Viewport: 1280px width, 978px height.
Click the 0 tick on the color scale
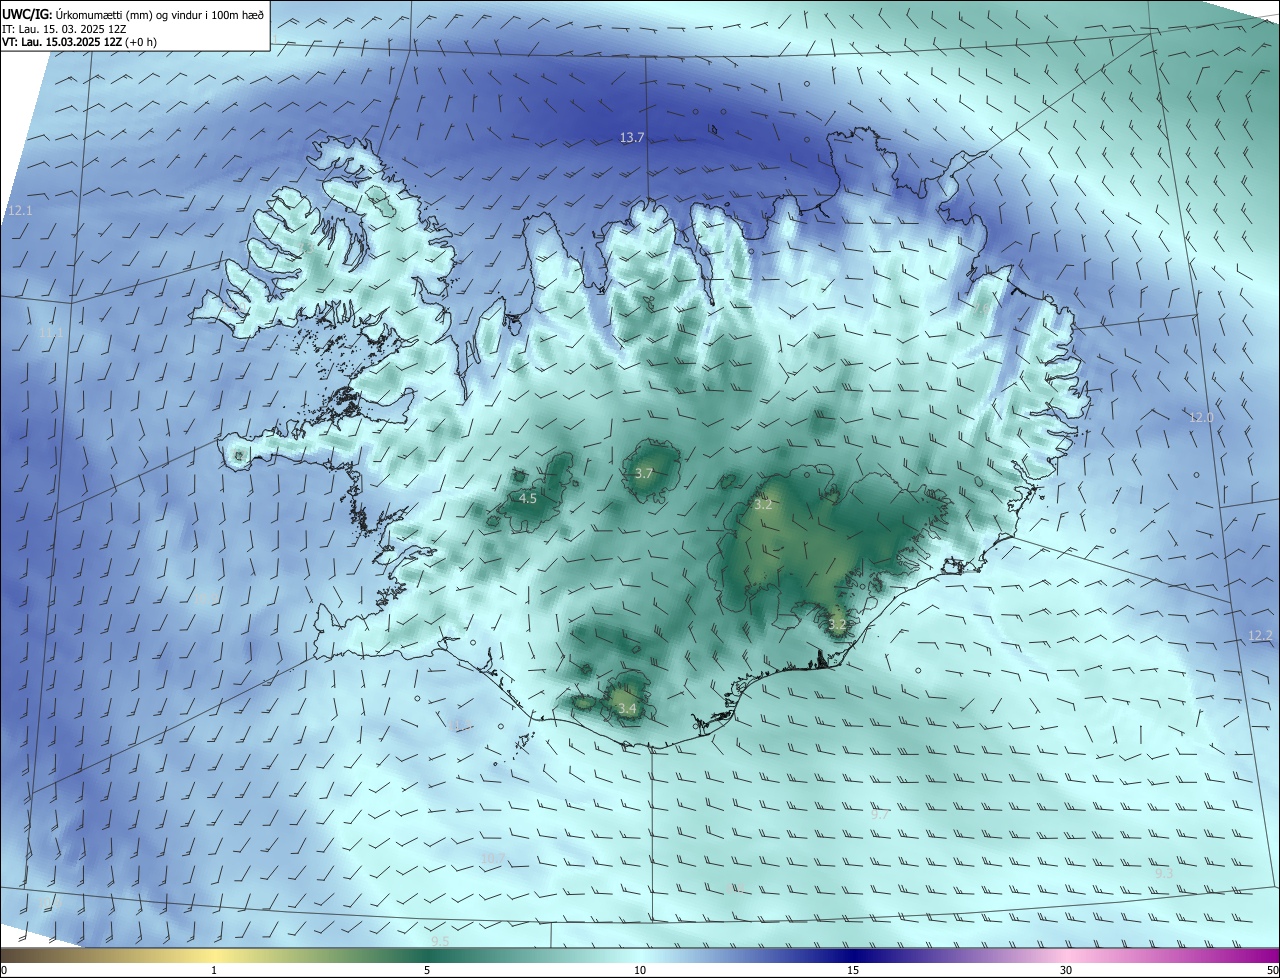point(4,970)
